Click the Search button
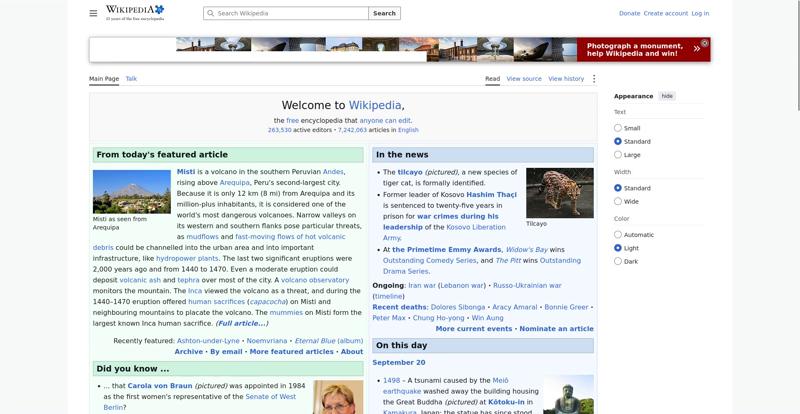This screenshot has height=414, width=800. pyautogui.click(x=384, y=13)
